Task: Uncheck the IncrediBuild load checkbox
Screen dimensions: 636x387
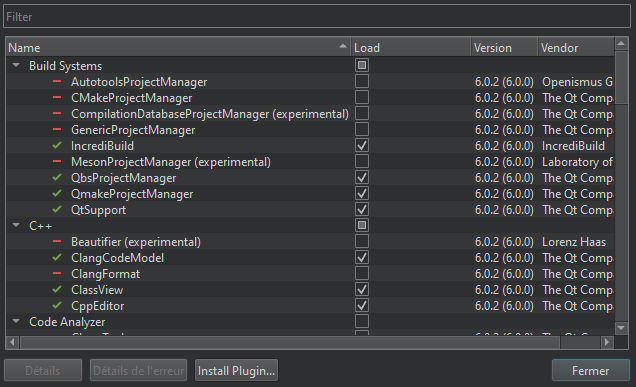Action: (x=362, y=145)
